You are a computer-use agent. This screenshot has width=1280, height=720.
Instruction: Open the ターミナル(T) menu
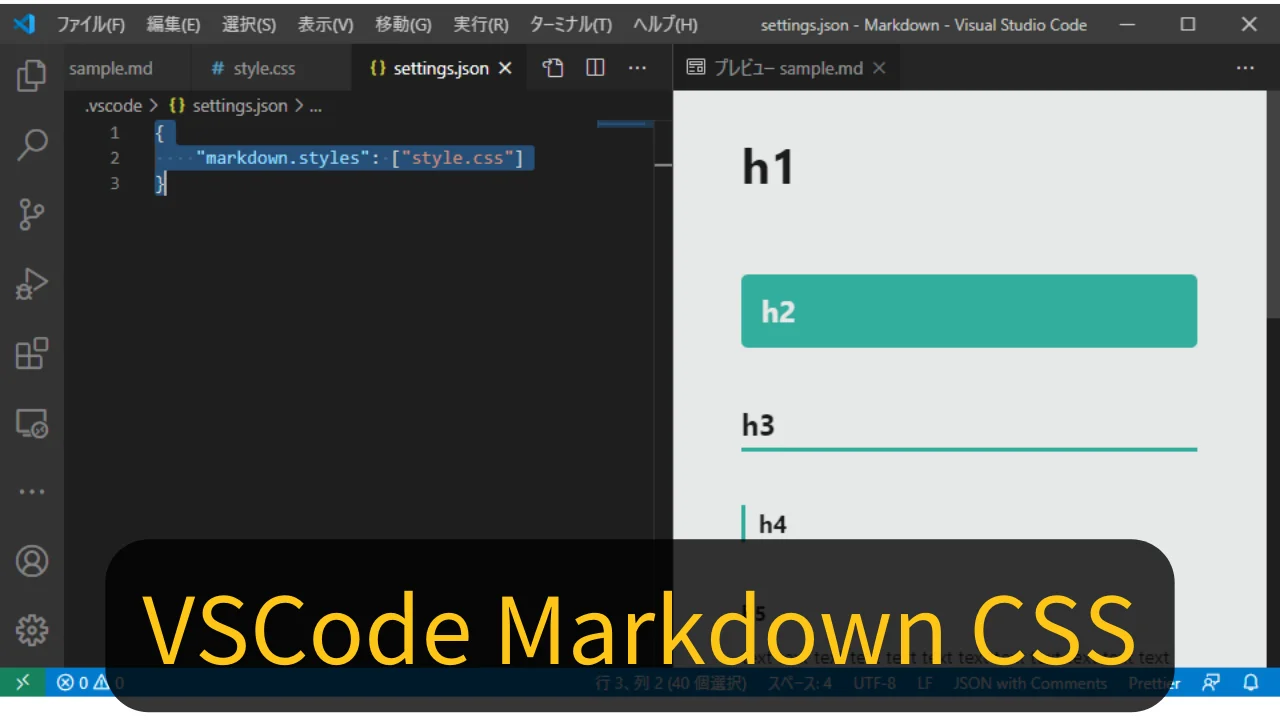pos(570,25)
